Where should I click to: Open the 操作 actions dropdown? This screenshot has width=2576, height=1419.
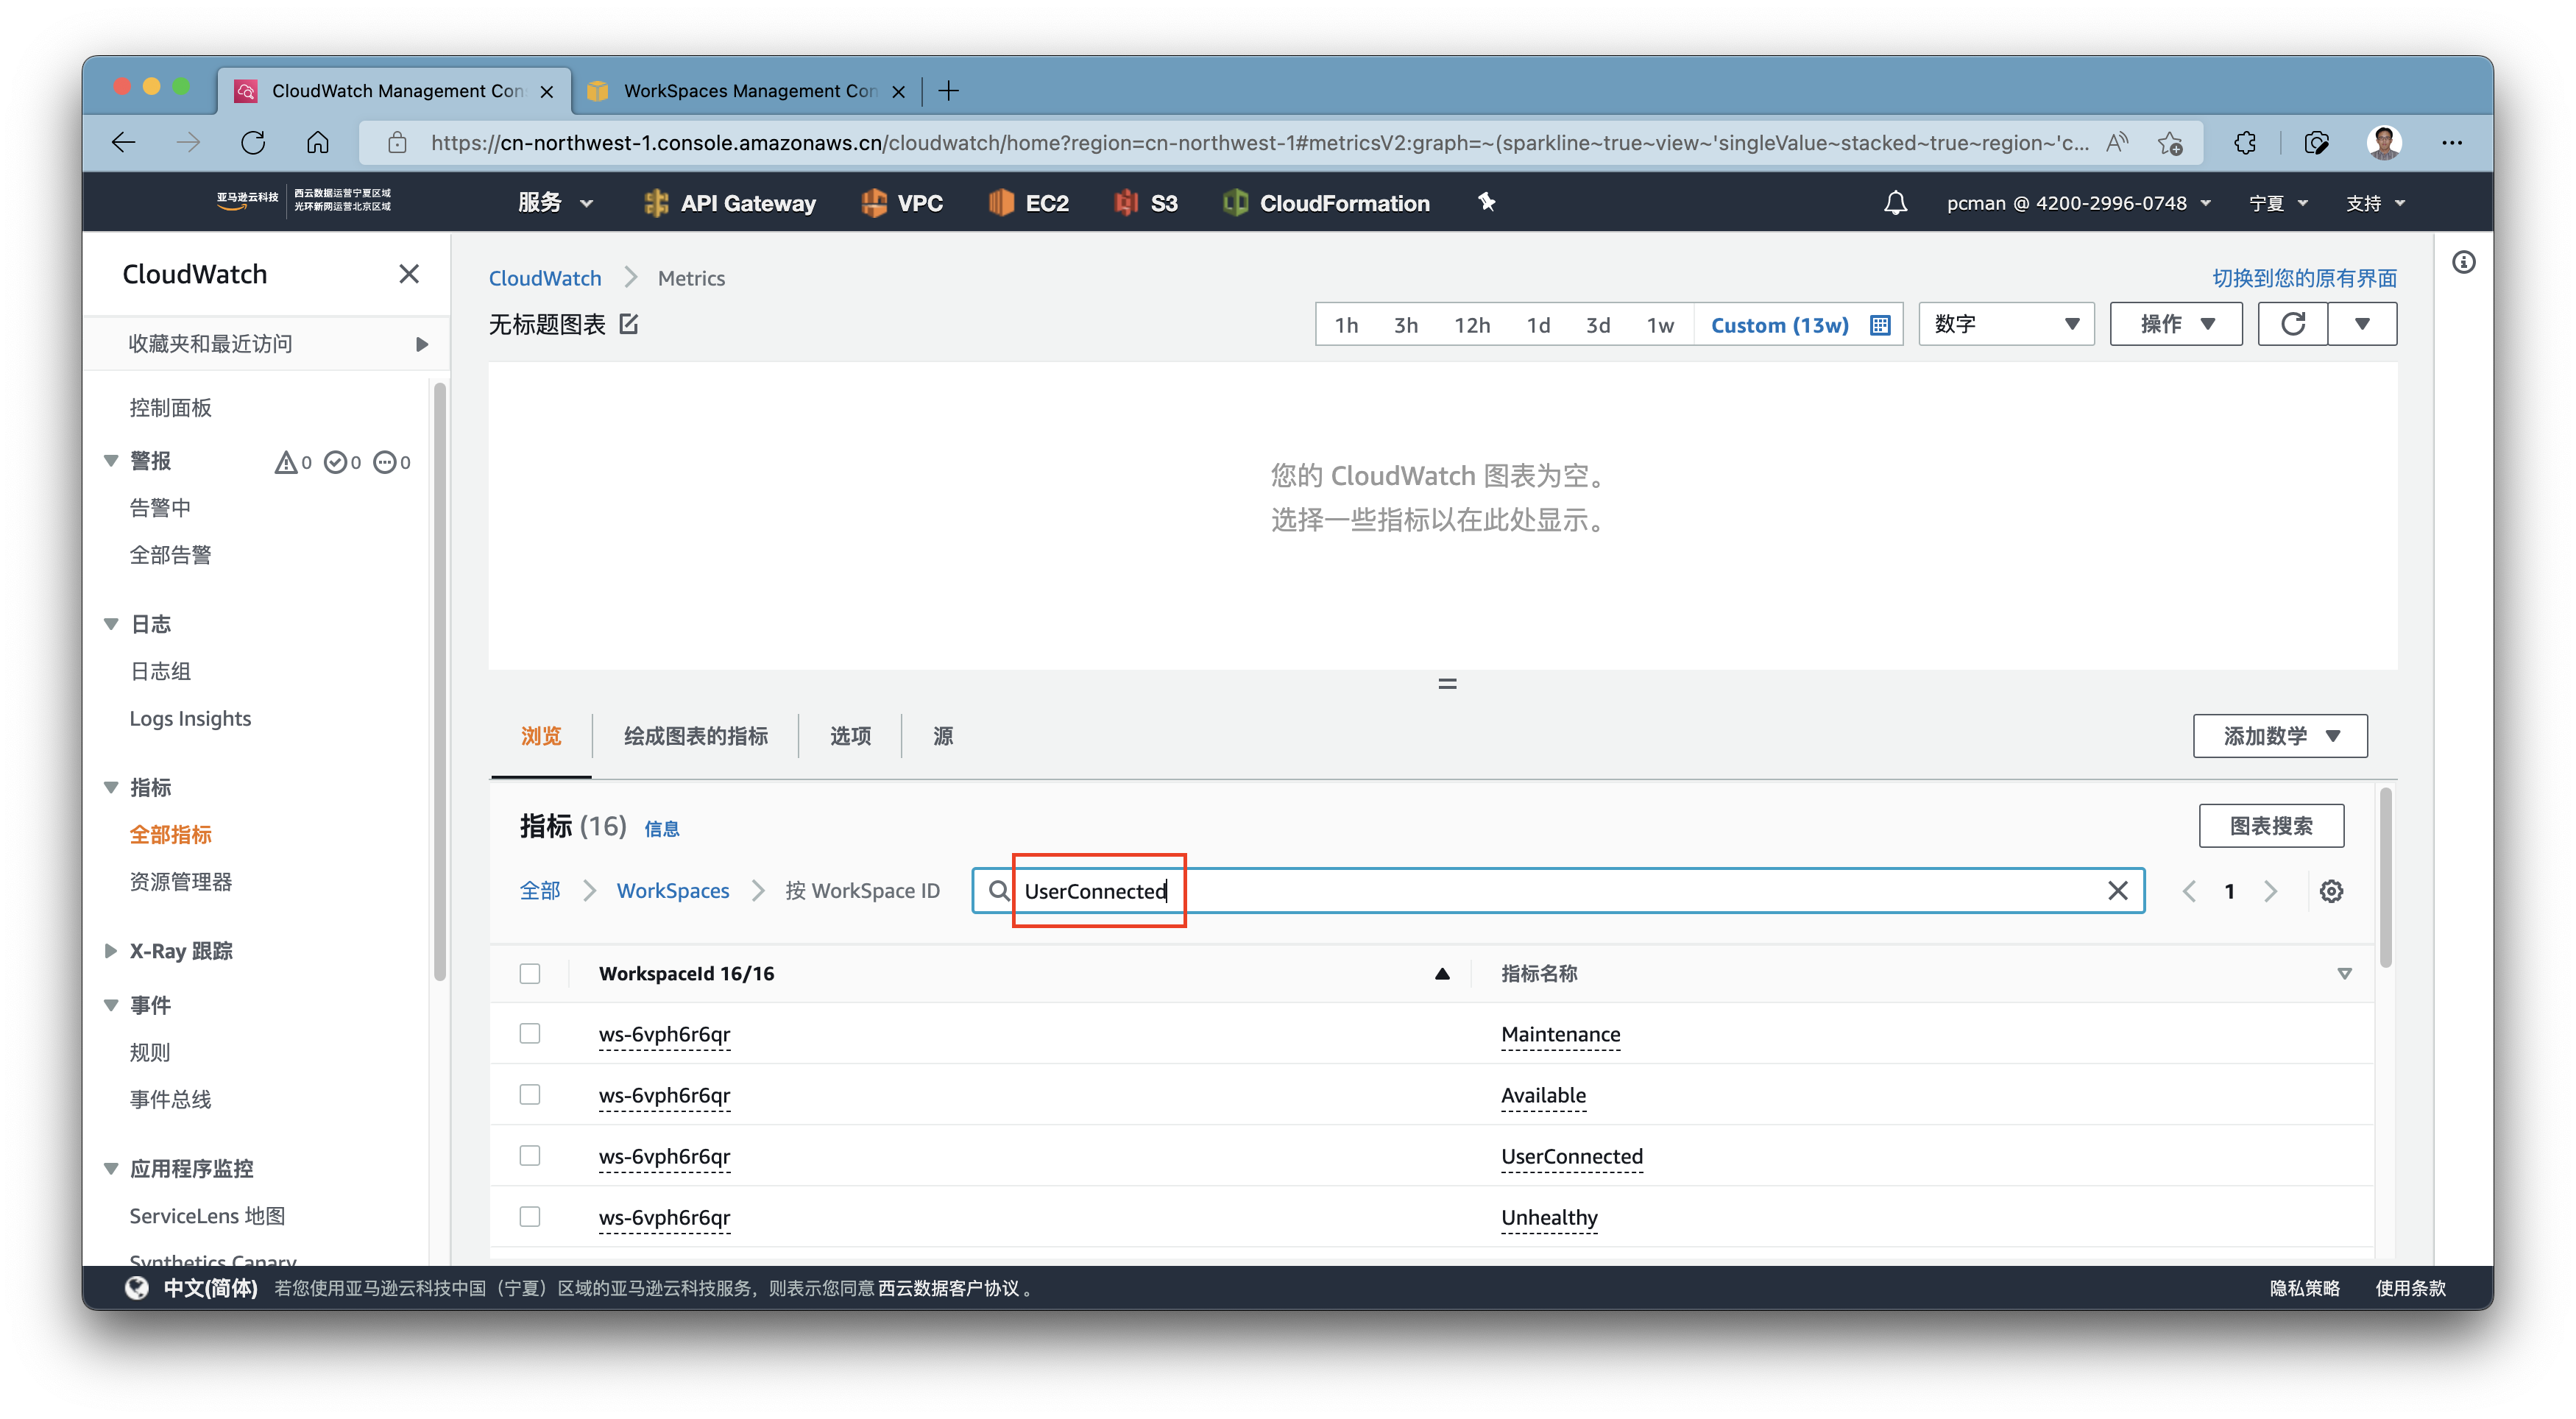point(2176,324)
